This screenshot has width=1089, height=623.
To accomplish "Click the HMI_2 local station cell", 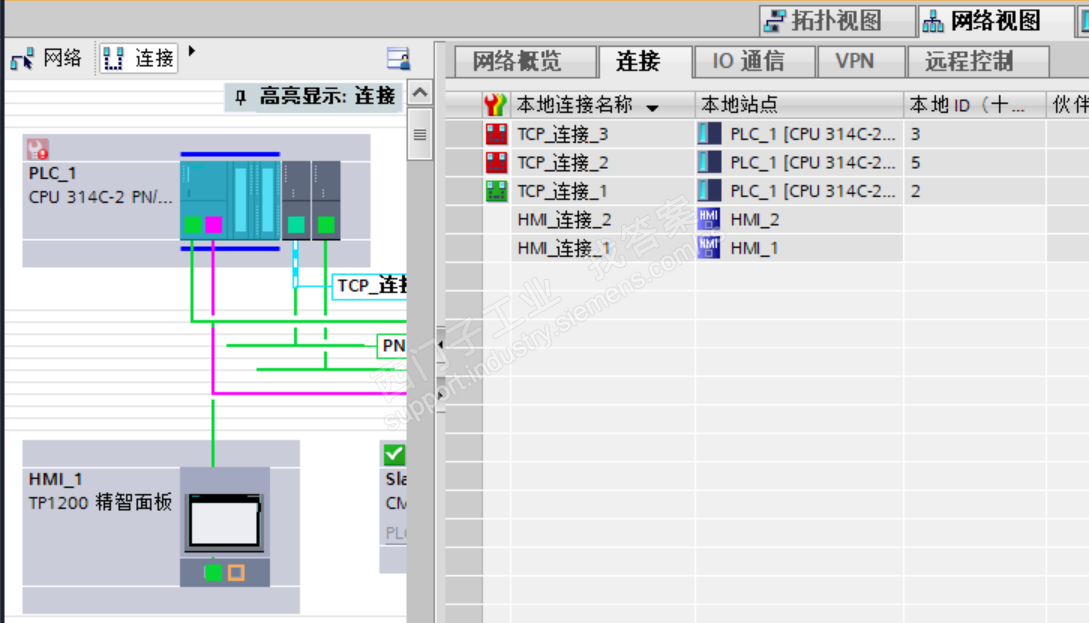I will 799,220.
